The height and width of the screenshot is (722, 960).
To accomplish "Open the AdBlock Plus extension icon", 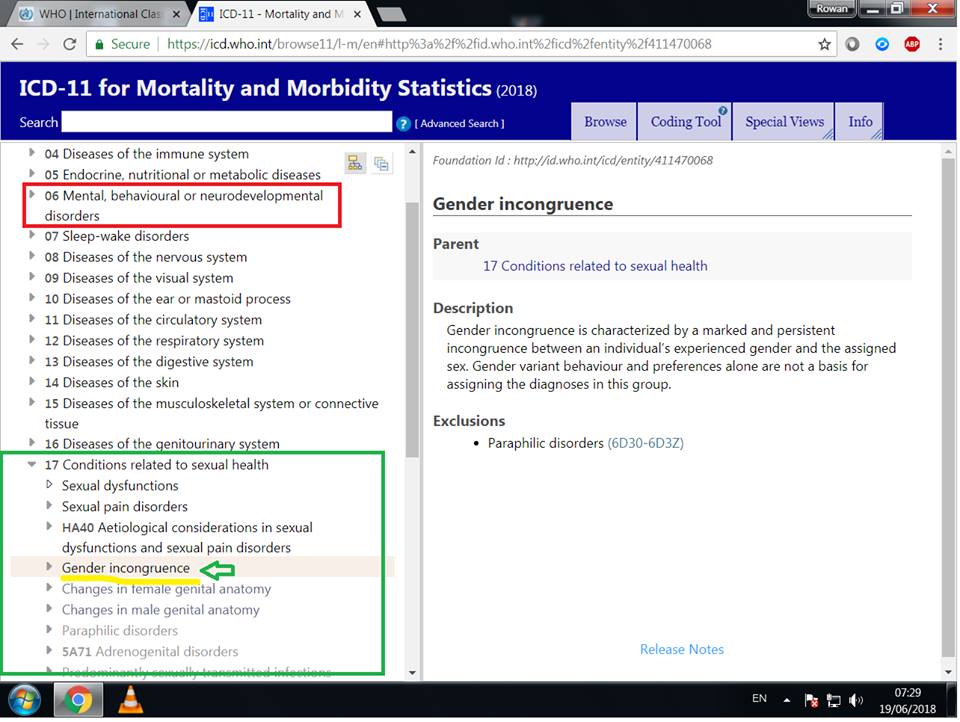I will click(x=911, y=44).
